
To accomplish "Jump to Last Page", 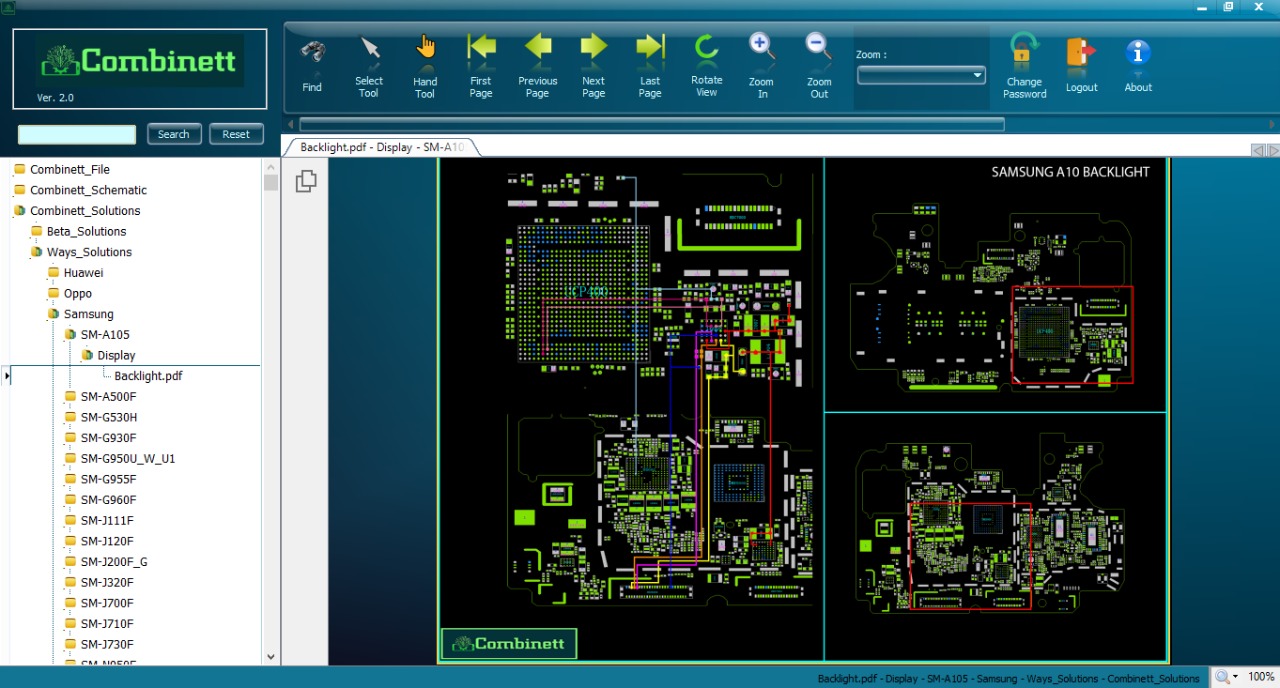I will (x=650, y=67).
